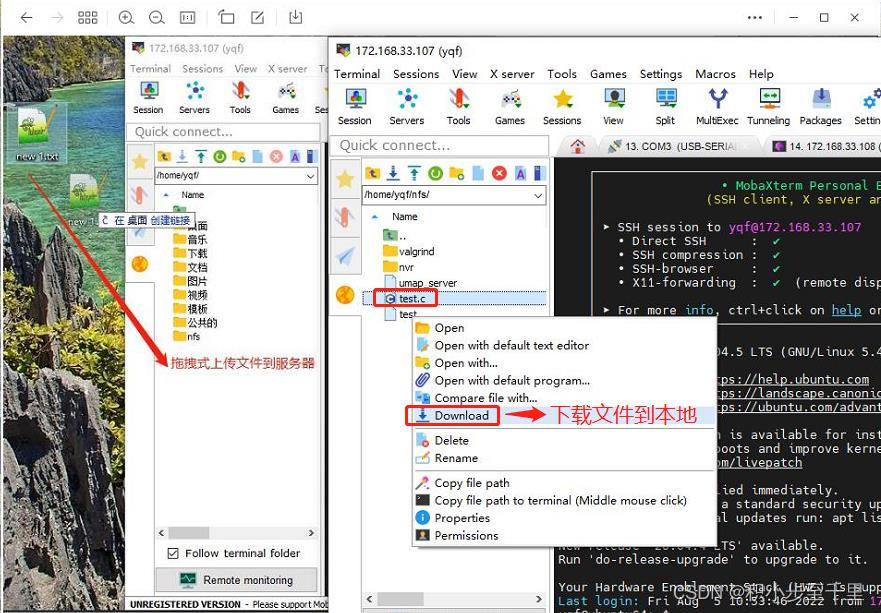This screenshot has height=613, width=881.
Task: Click the MultiExec toolbar icon
Action: 717,106
